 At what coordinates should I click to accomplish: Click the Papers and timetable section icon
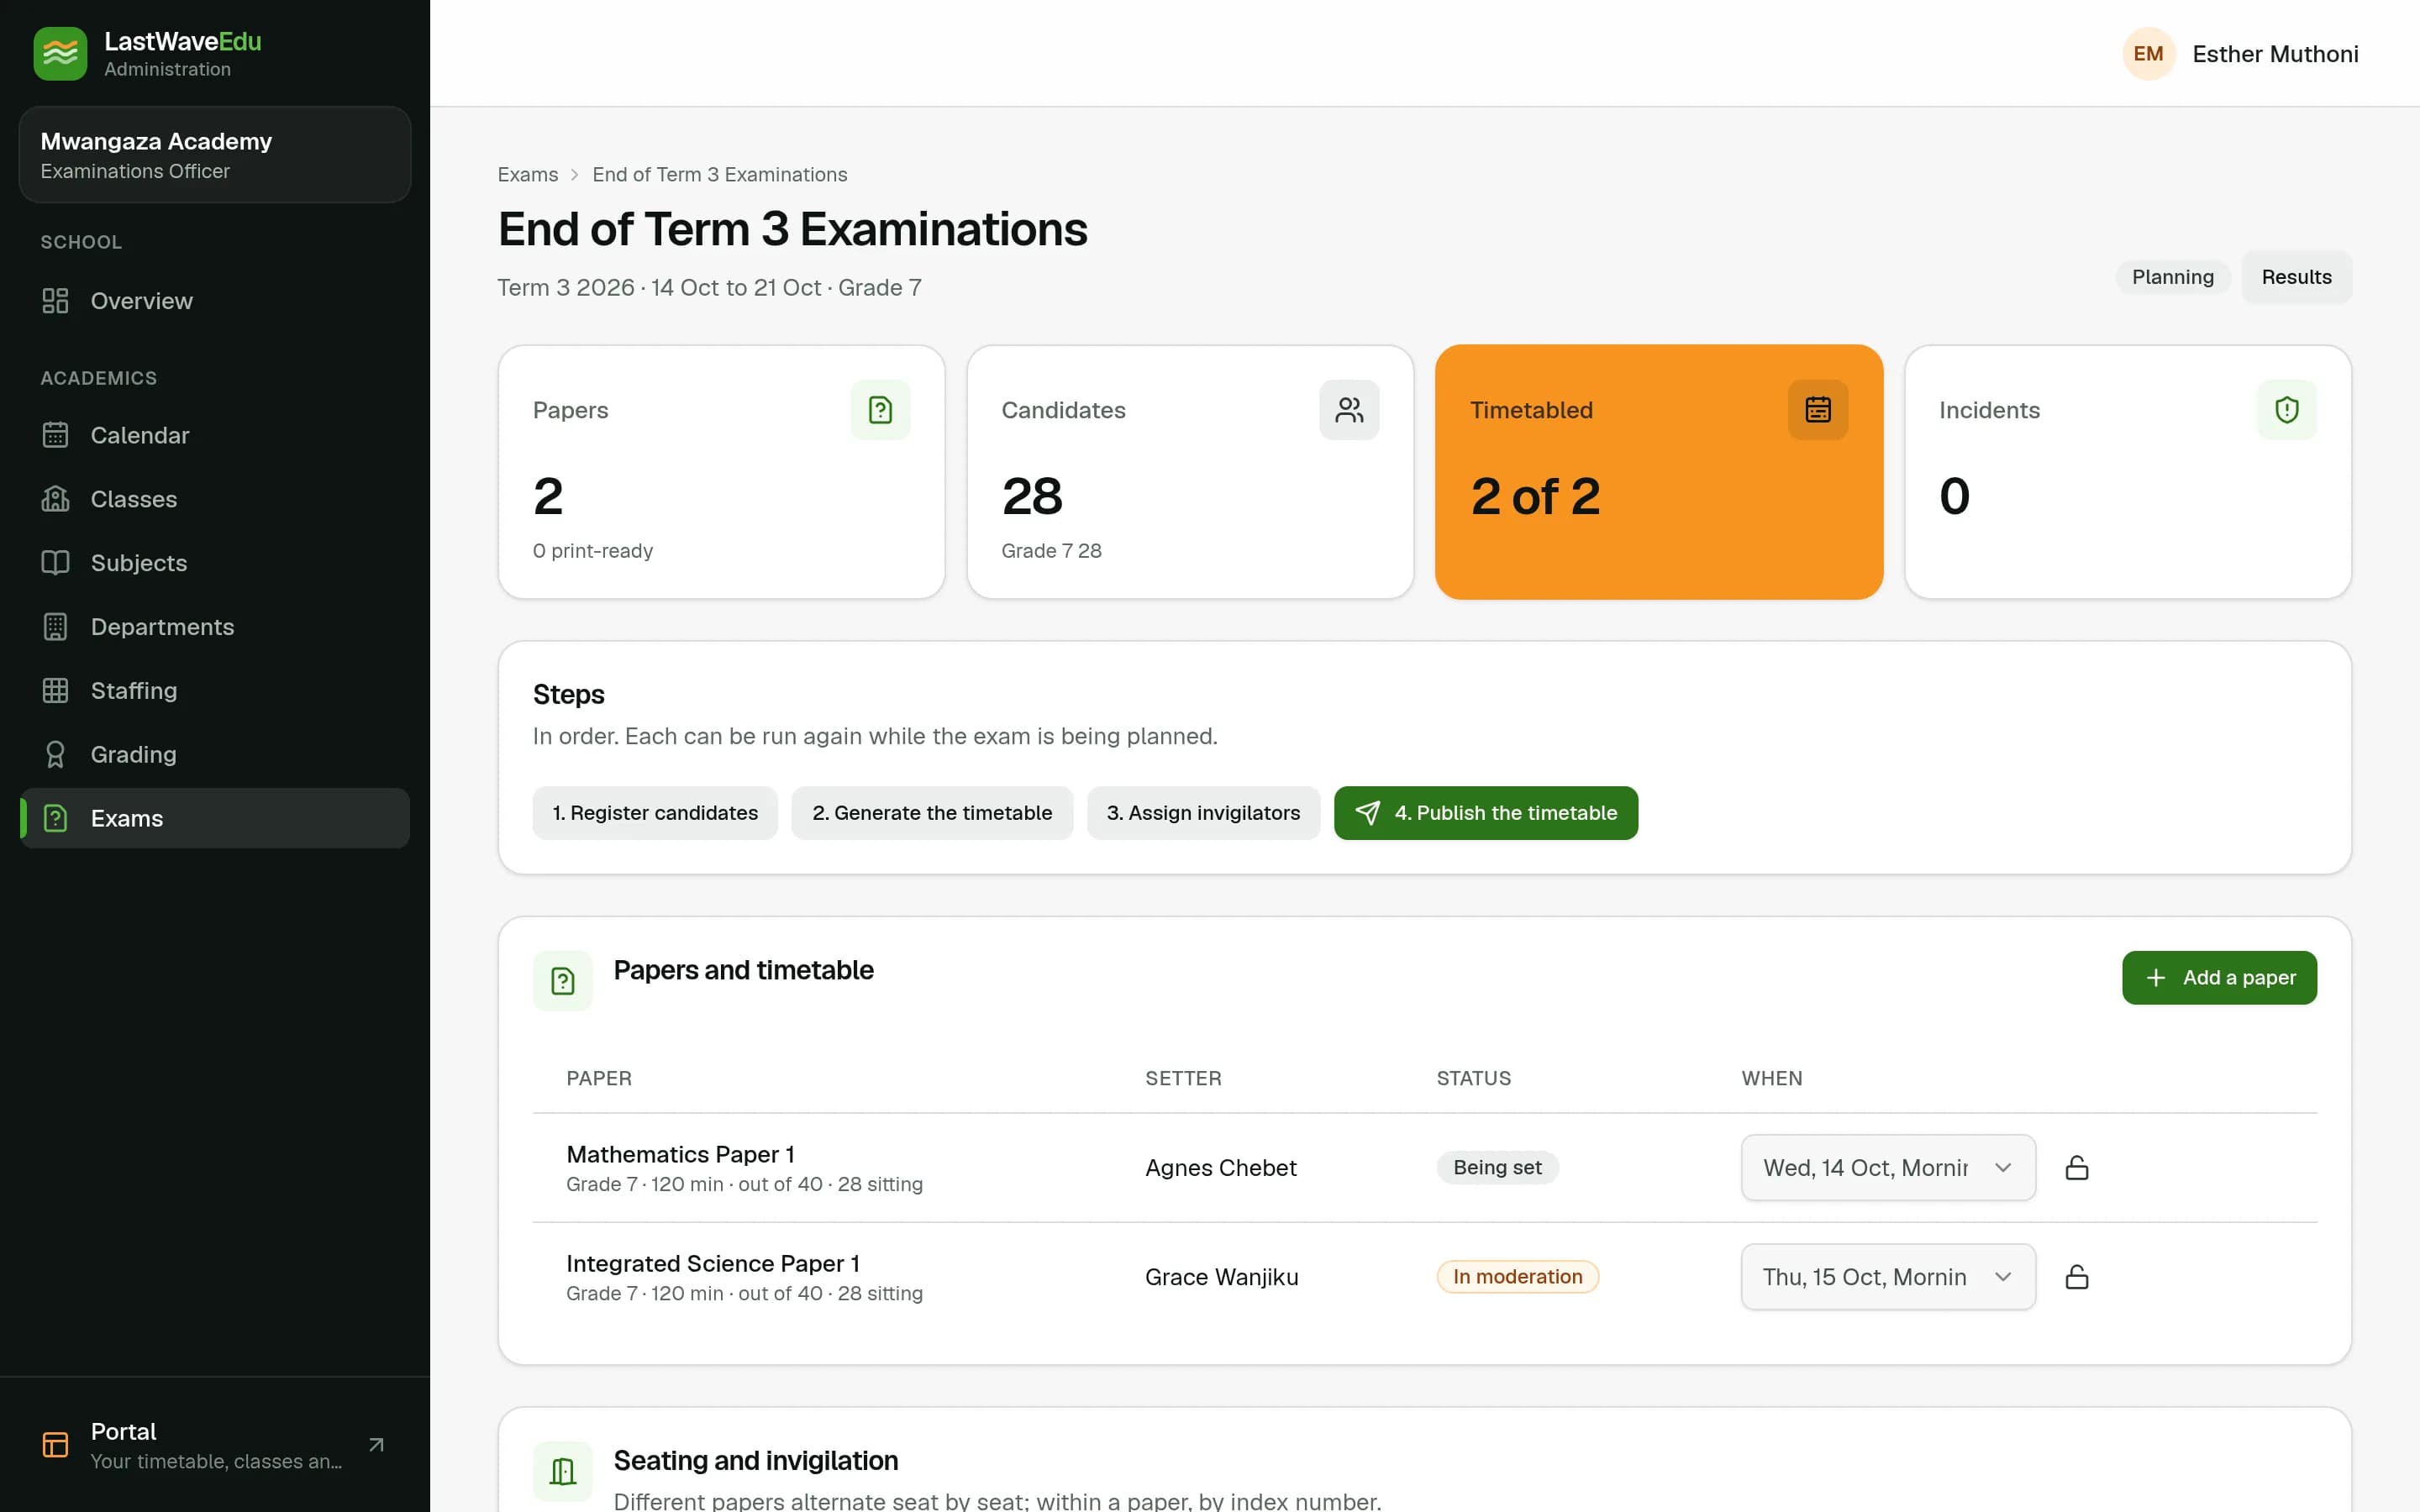coord(563,981)
